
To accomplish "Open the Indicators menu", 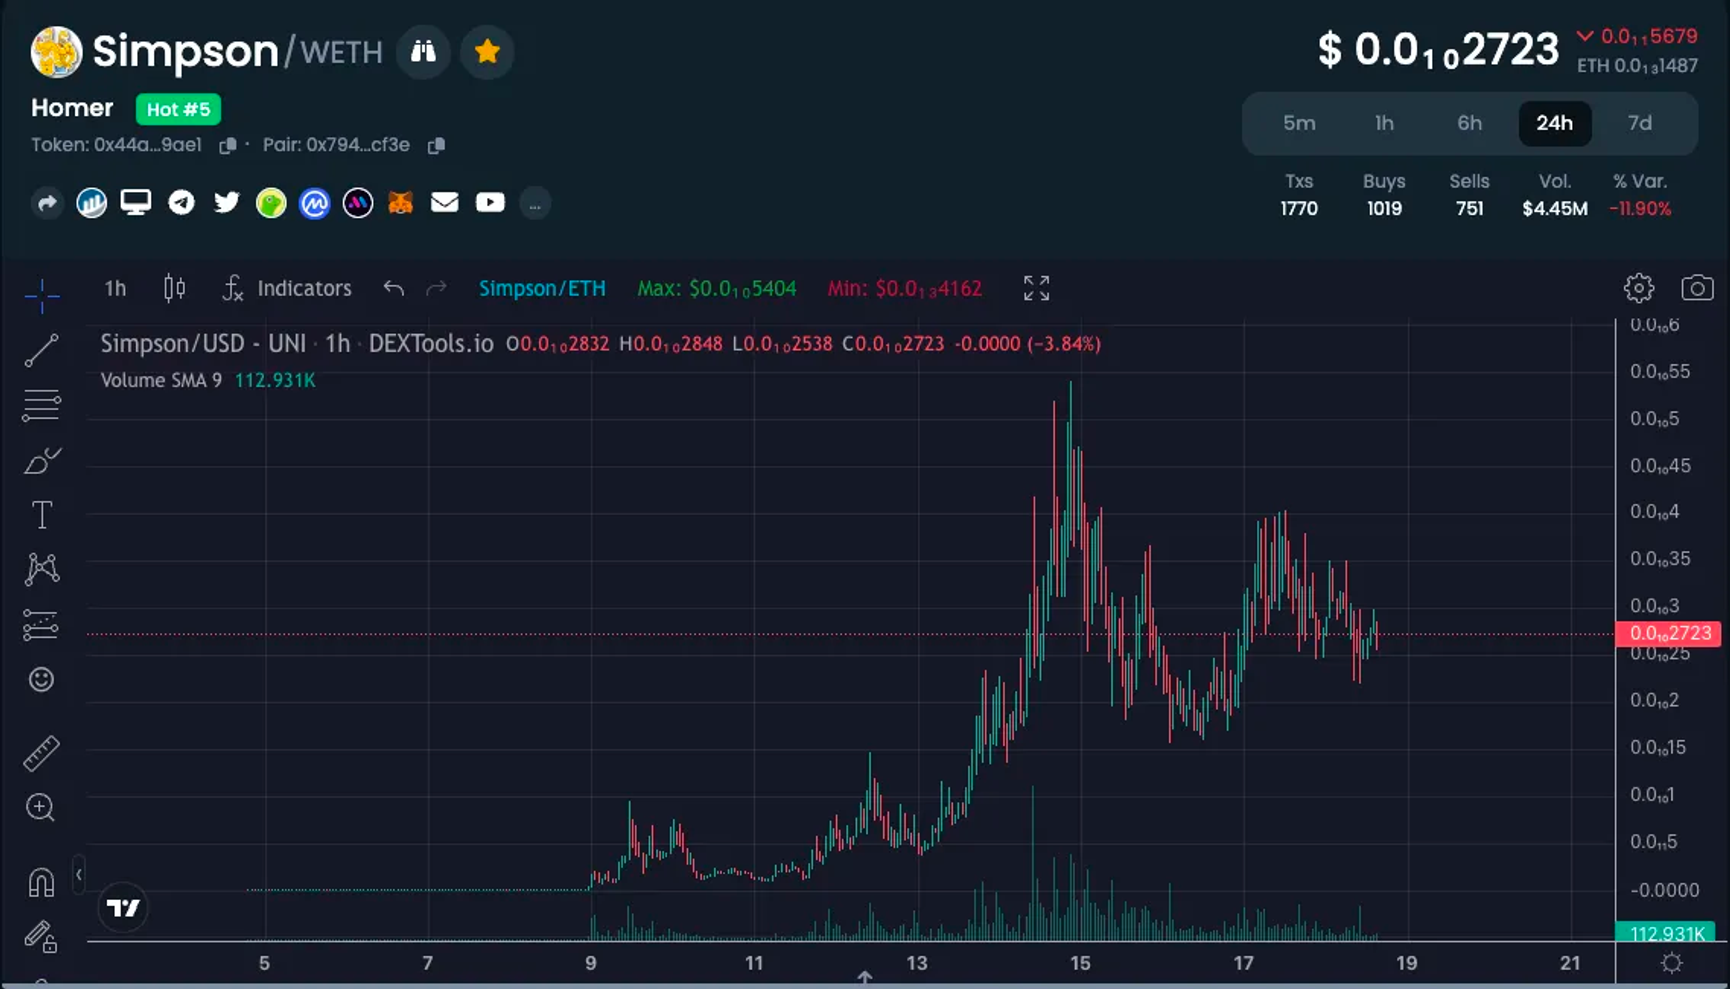I will [287, 289].
